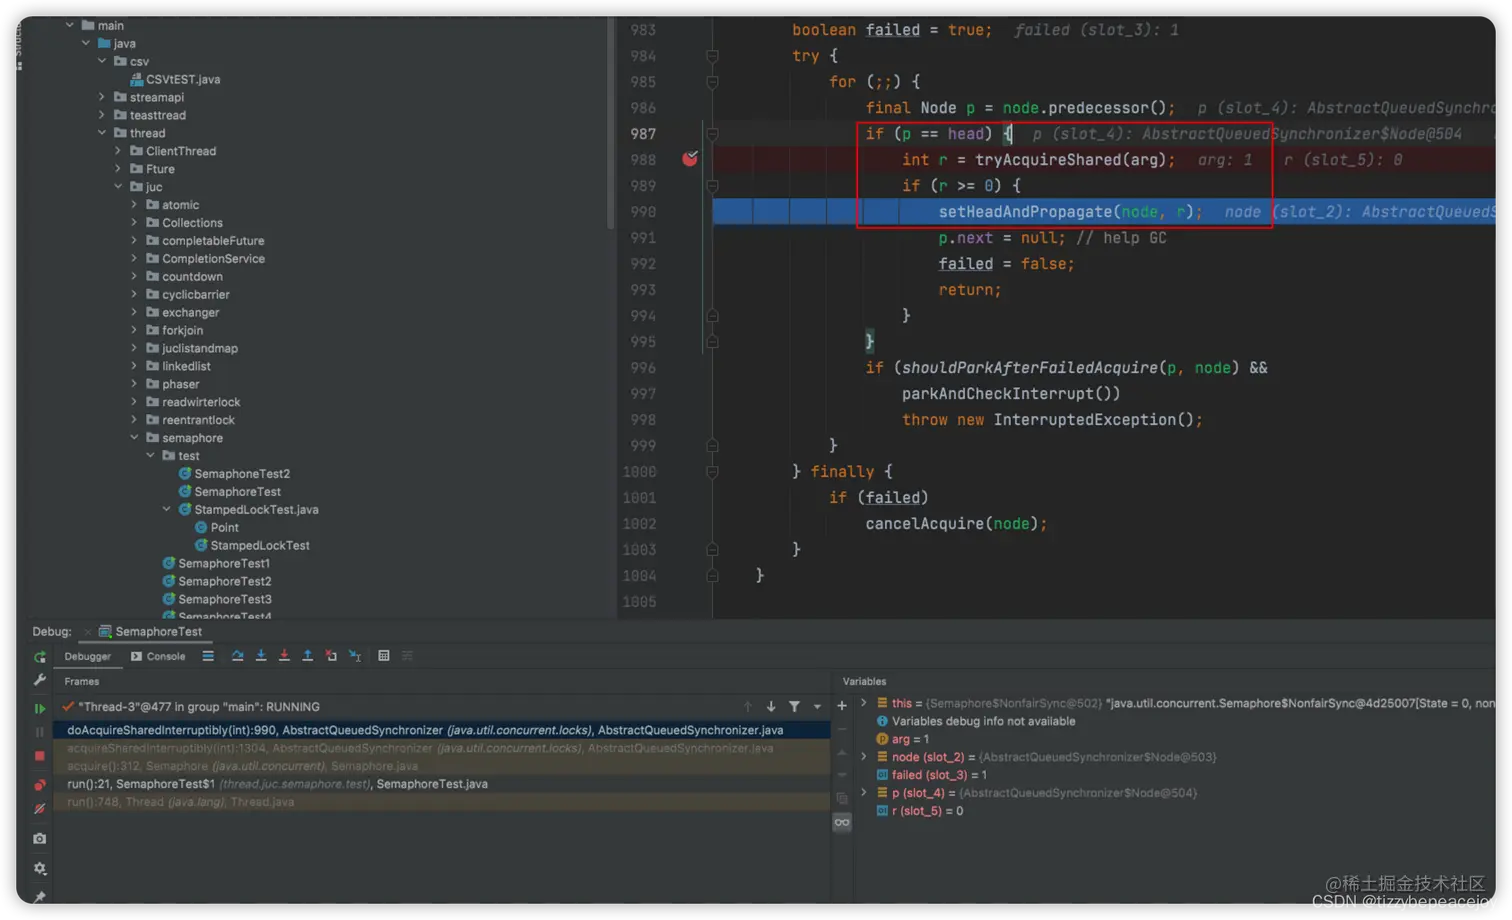This screenshot has height=920, width=1512.
Task: Toggle the breakpoint on line 988
Action: (690, 159)
